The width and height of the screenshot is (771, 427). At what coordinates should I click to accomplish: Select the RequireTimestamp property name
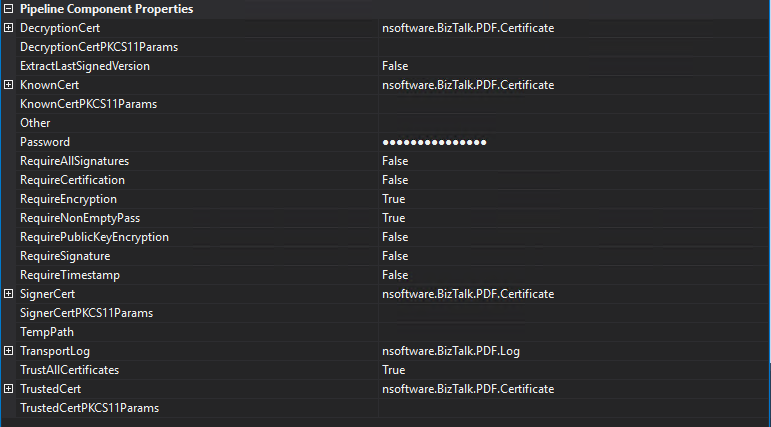[70, 275]
